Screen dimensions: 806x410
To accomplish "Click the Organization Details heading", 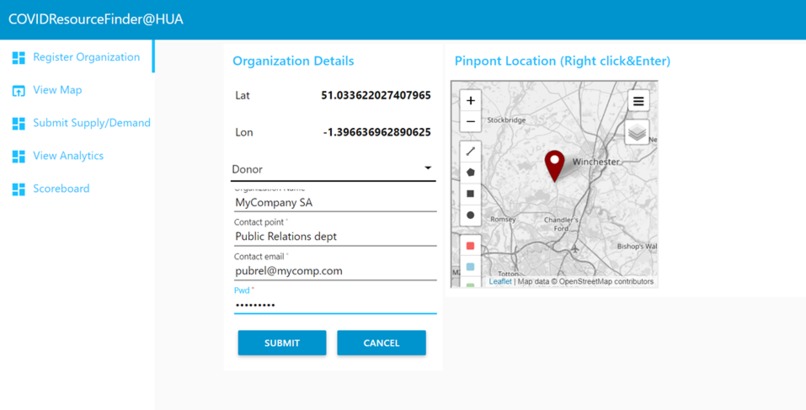I will click(x=294, y=61).
